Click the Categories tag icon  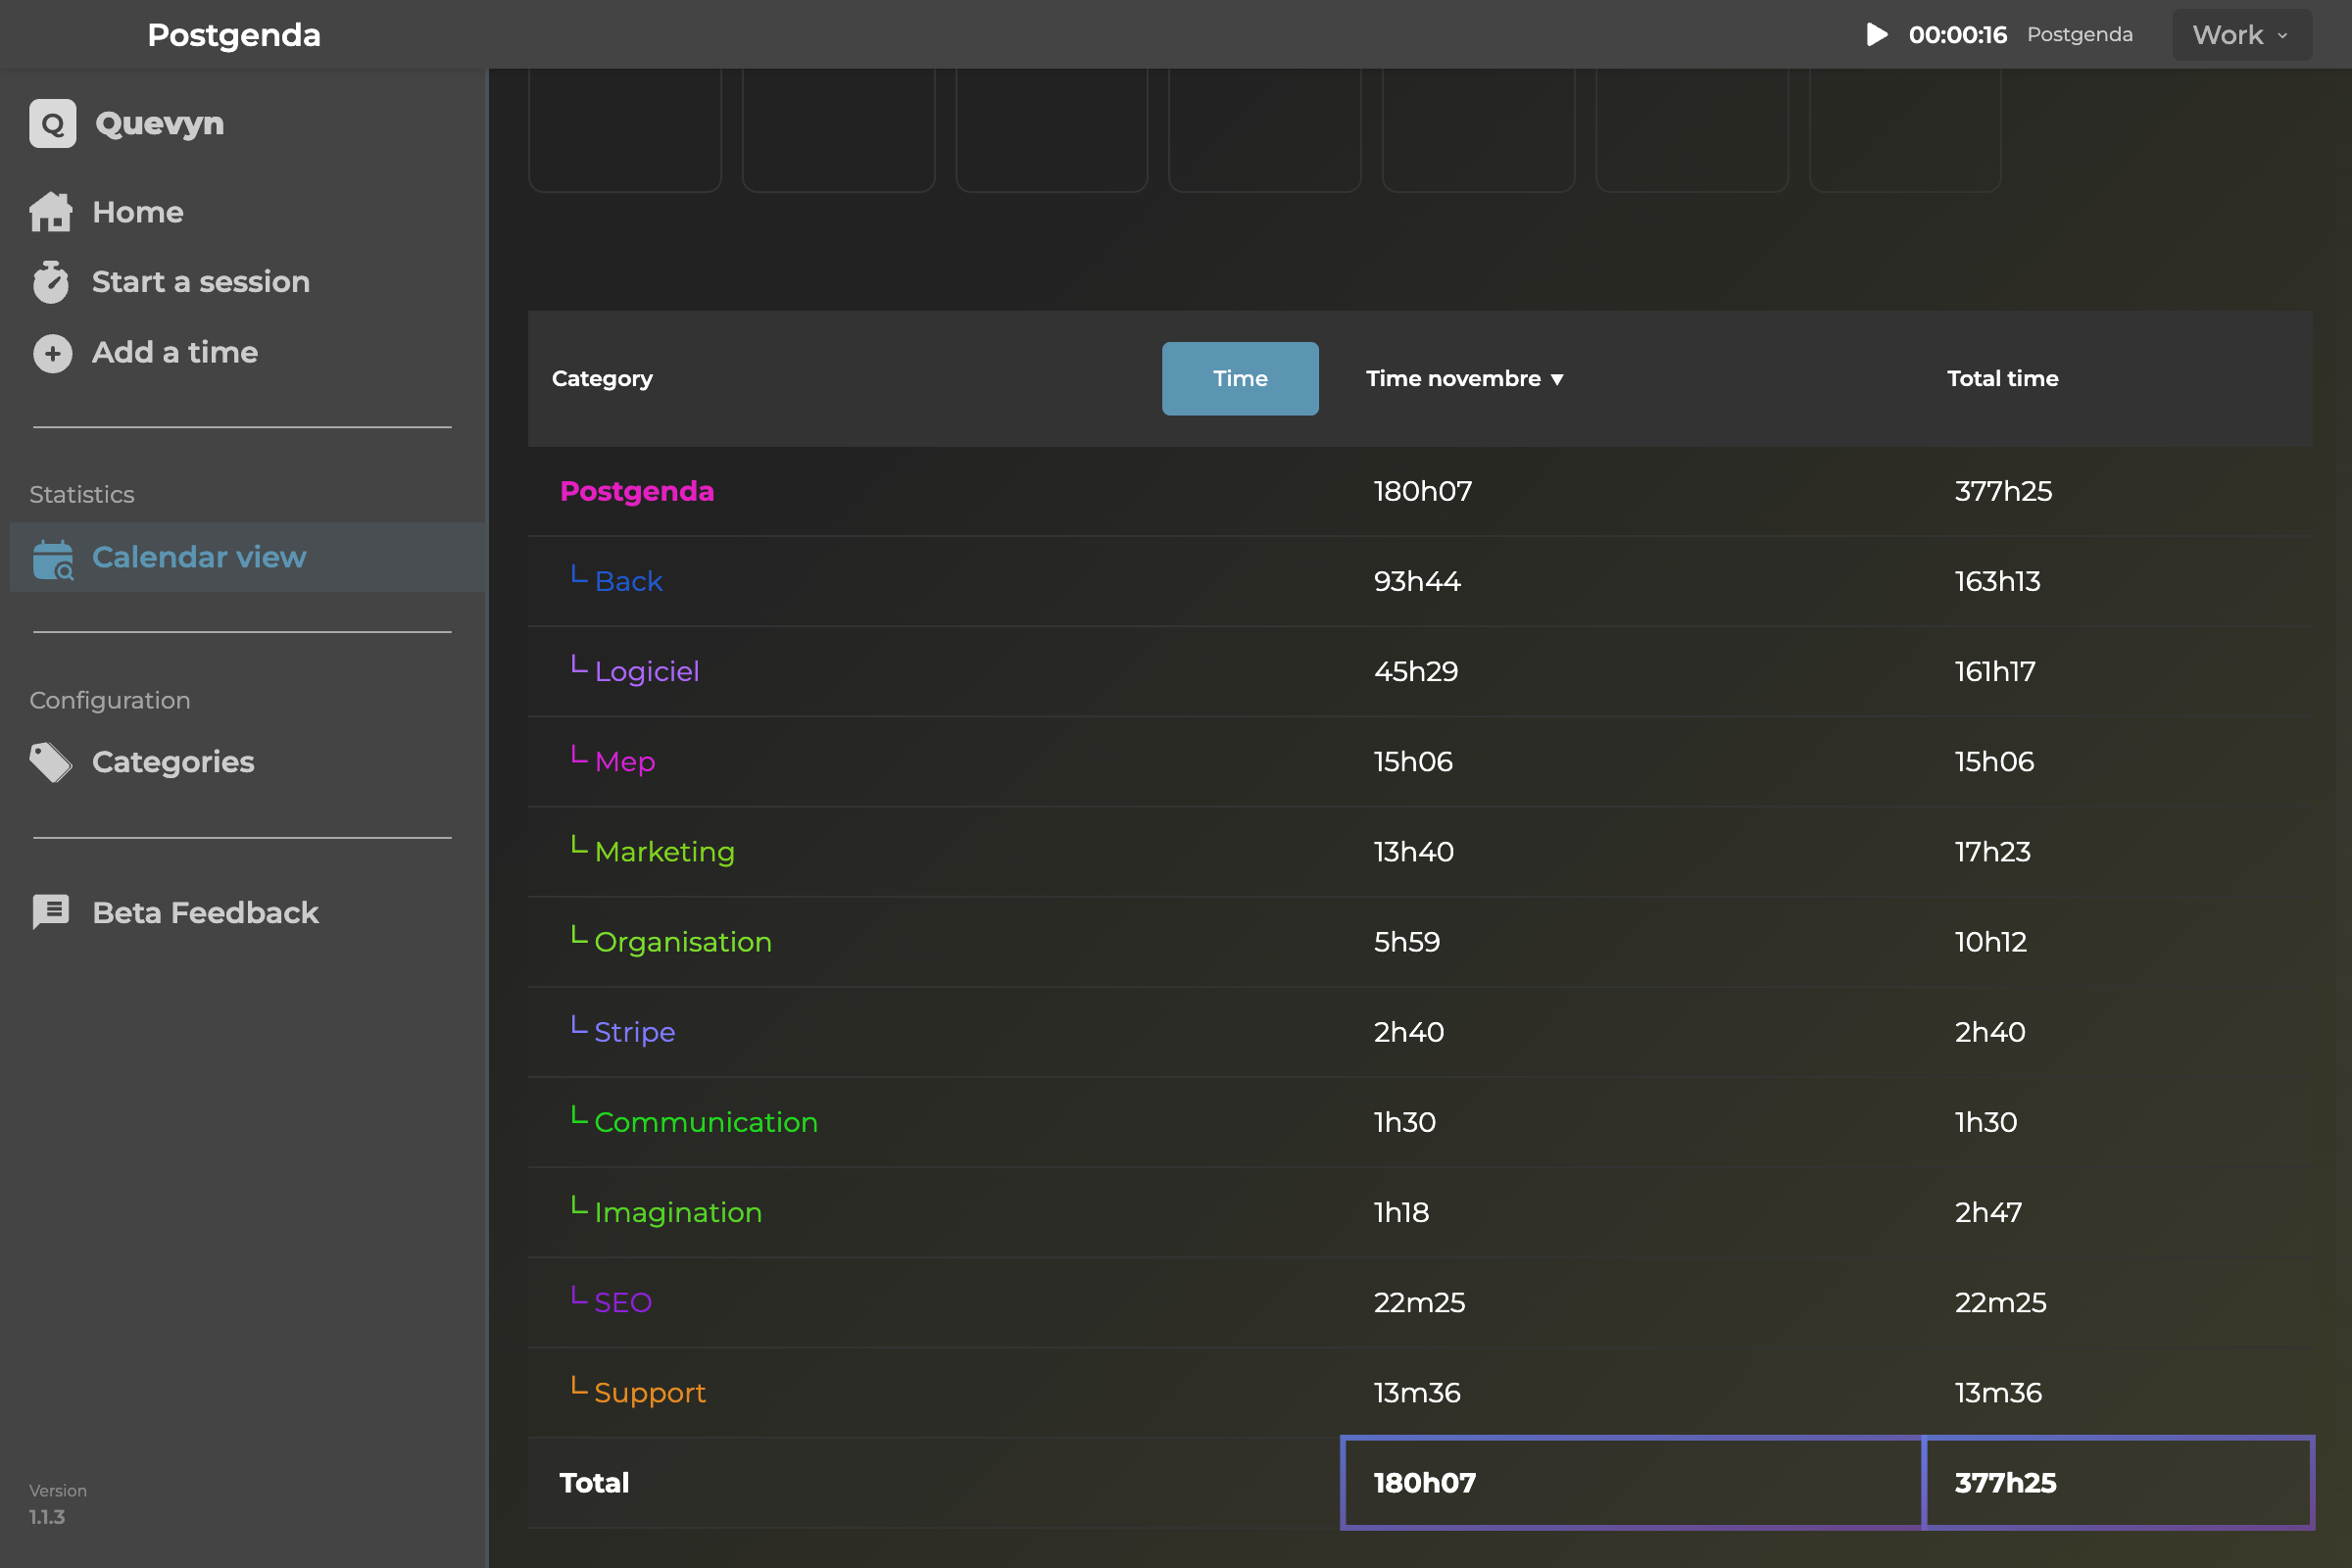(x=51, y=763)
